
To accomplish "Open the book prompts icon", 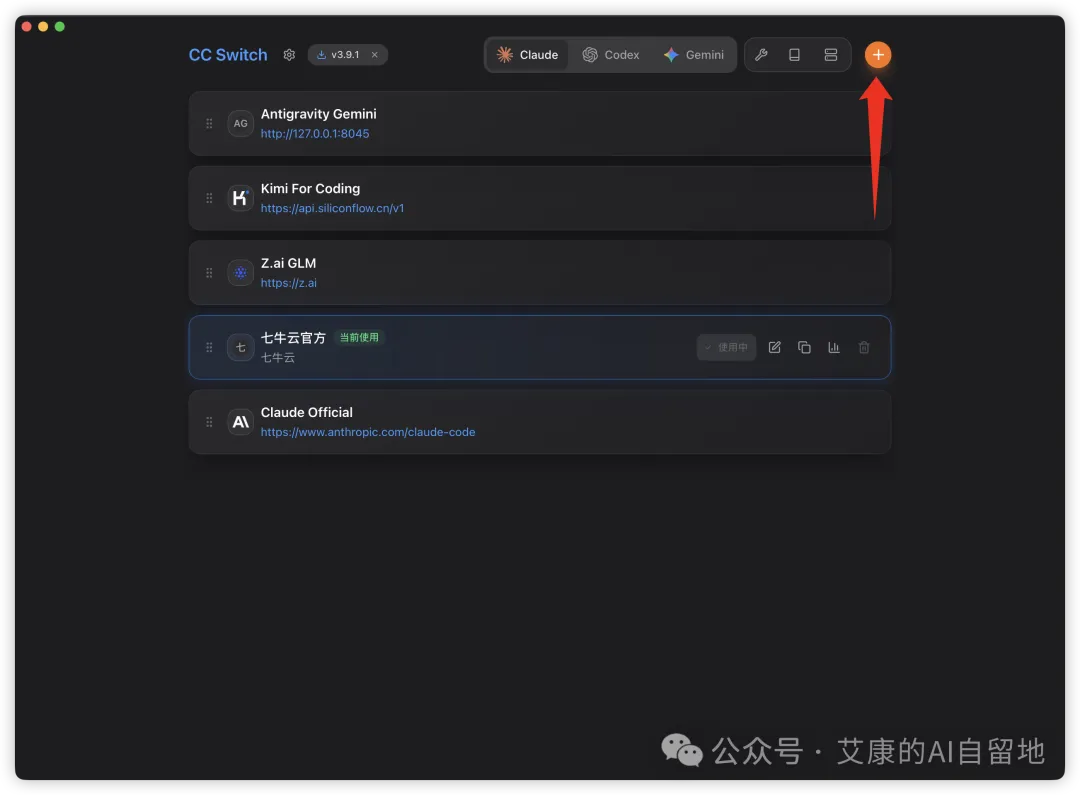I will click(x=794, y=54).
